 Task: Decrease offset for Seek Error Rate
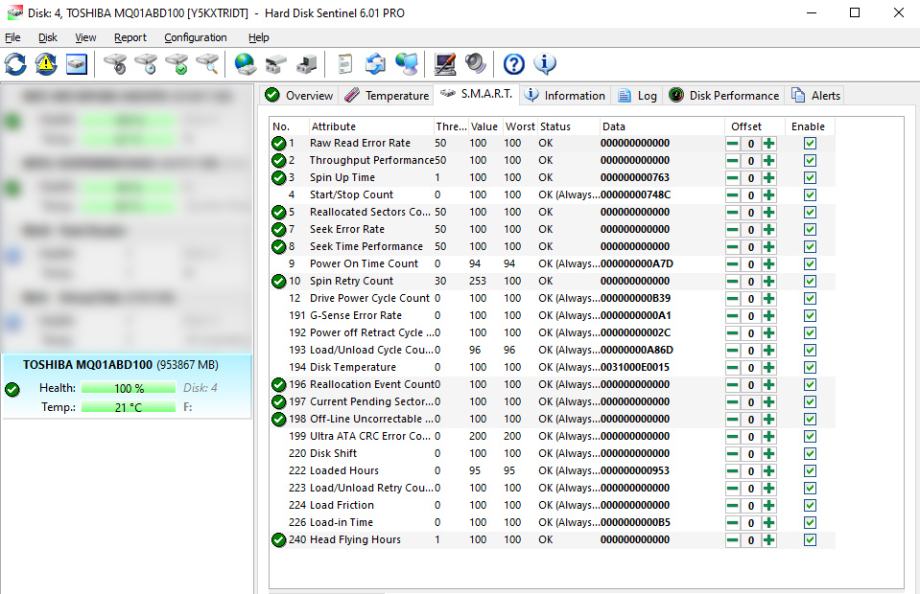coord(734,229)
